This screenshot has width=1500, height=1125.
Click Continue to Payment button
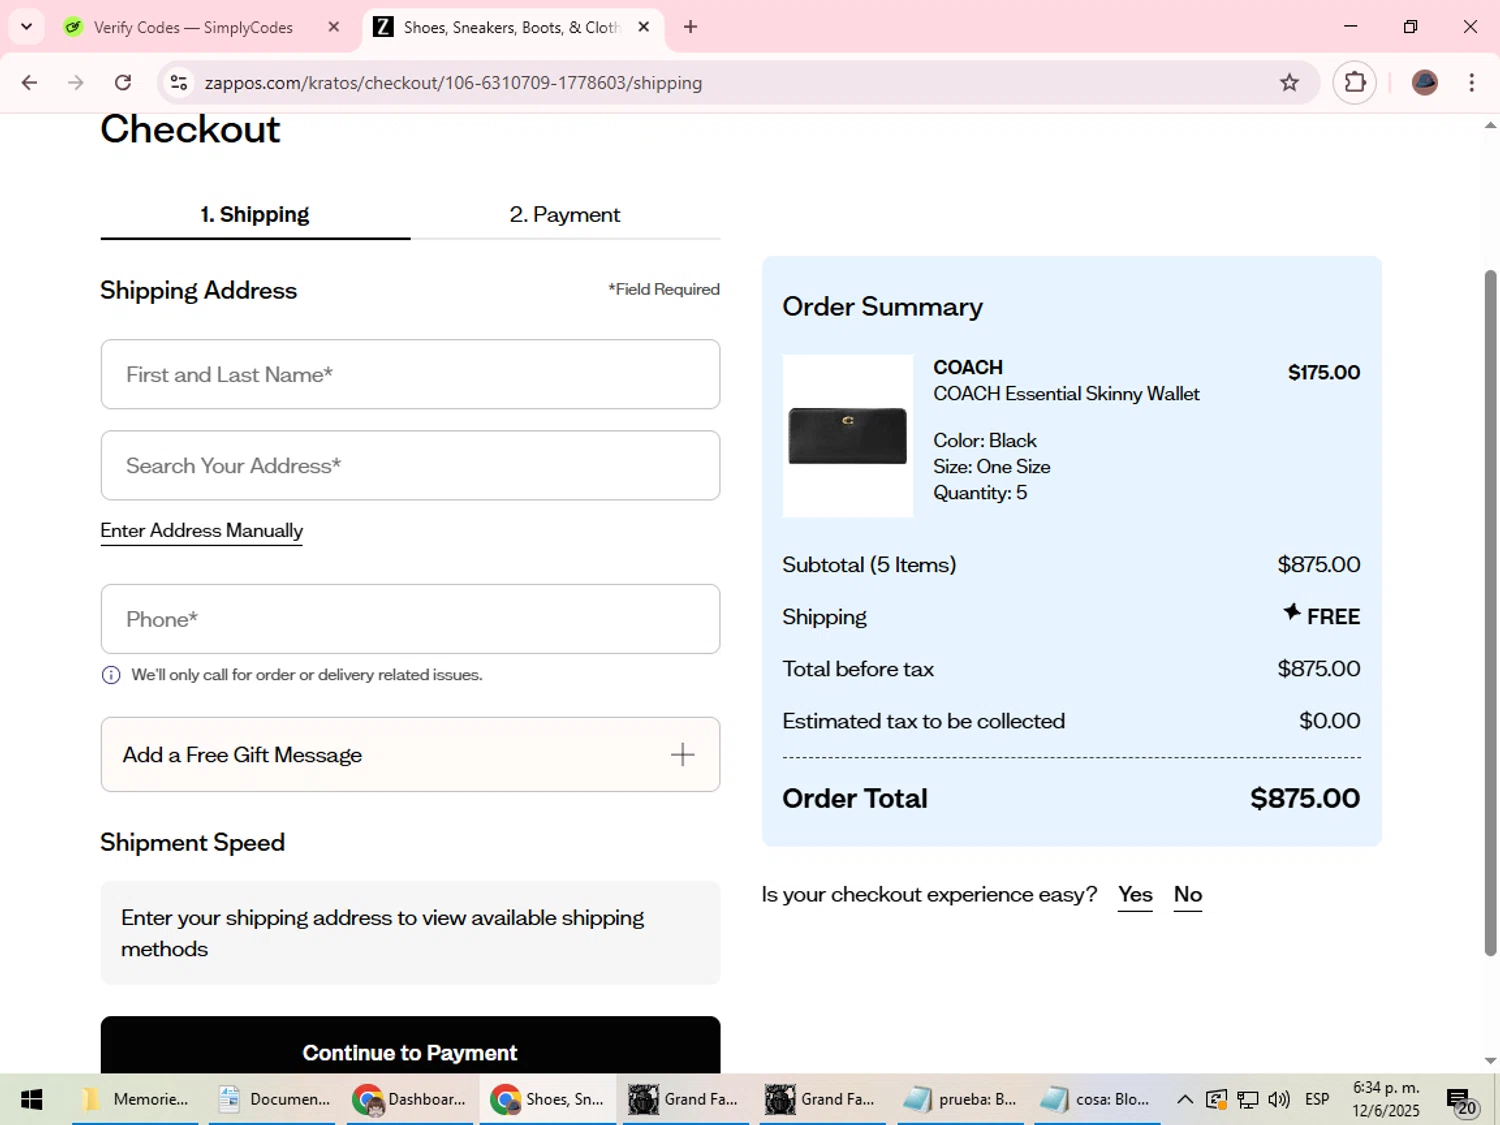(410, 1046)
